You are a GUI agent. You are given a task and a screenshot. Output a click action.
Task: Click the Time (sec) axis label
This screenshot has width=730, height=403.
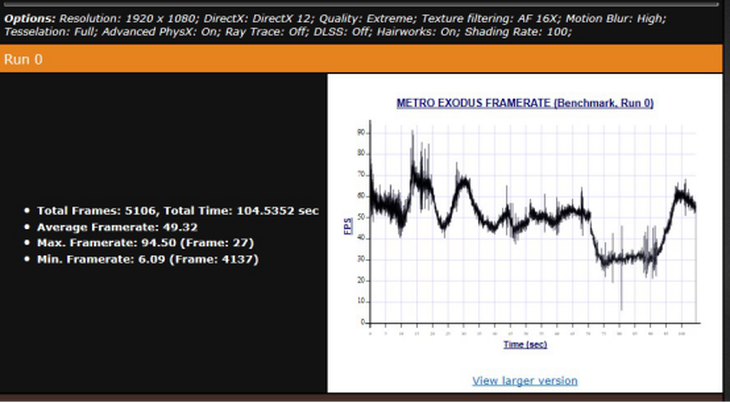pos(524,344)
